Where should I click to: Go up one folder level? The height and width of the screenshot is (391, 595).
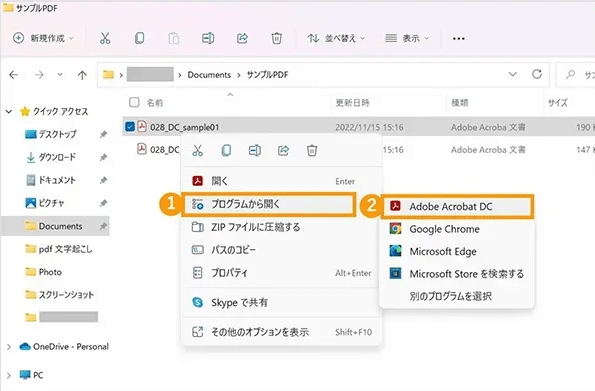pyautogui.click(x=82, y=75)
